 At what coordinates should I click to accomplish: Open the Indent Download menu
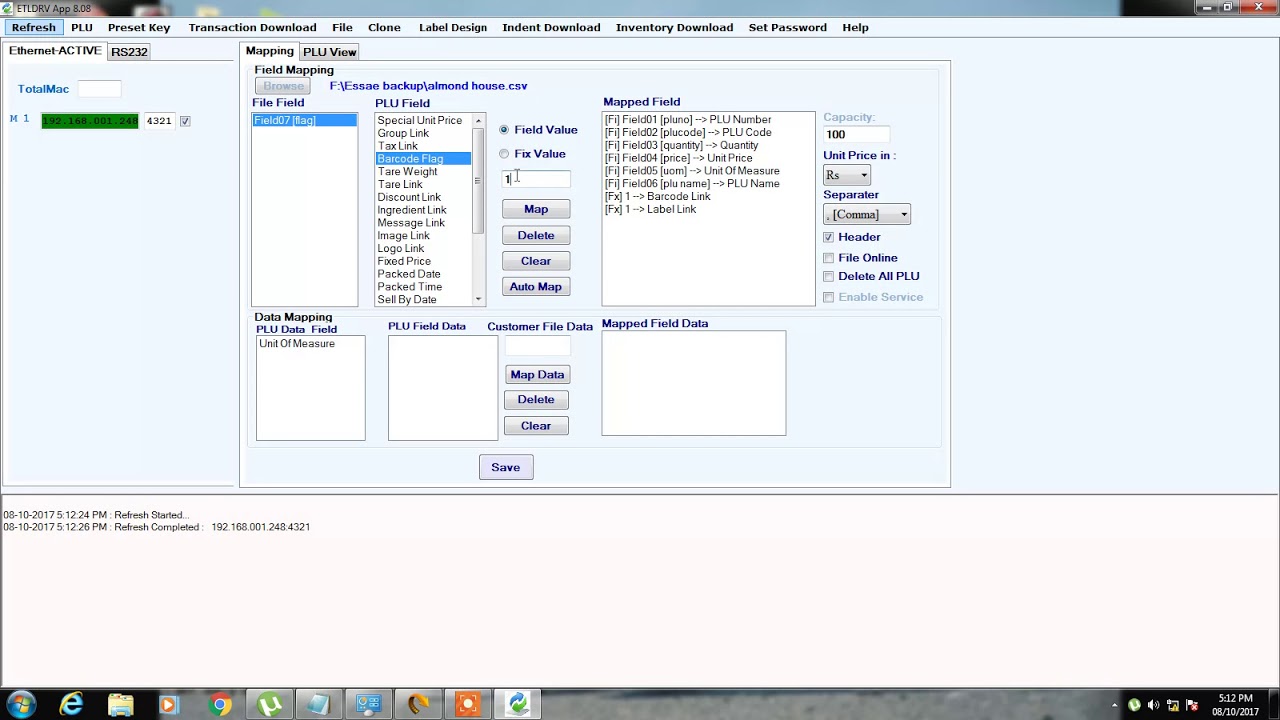point(551,28)
